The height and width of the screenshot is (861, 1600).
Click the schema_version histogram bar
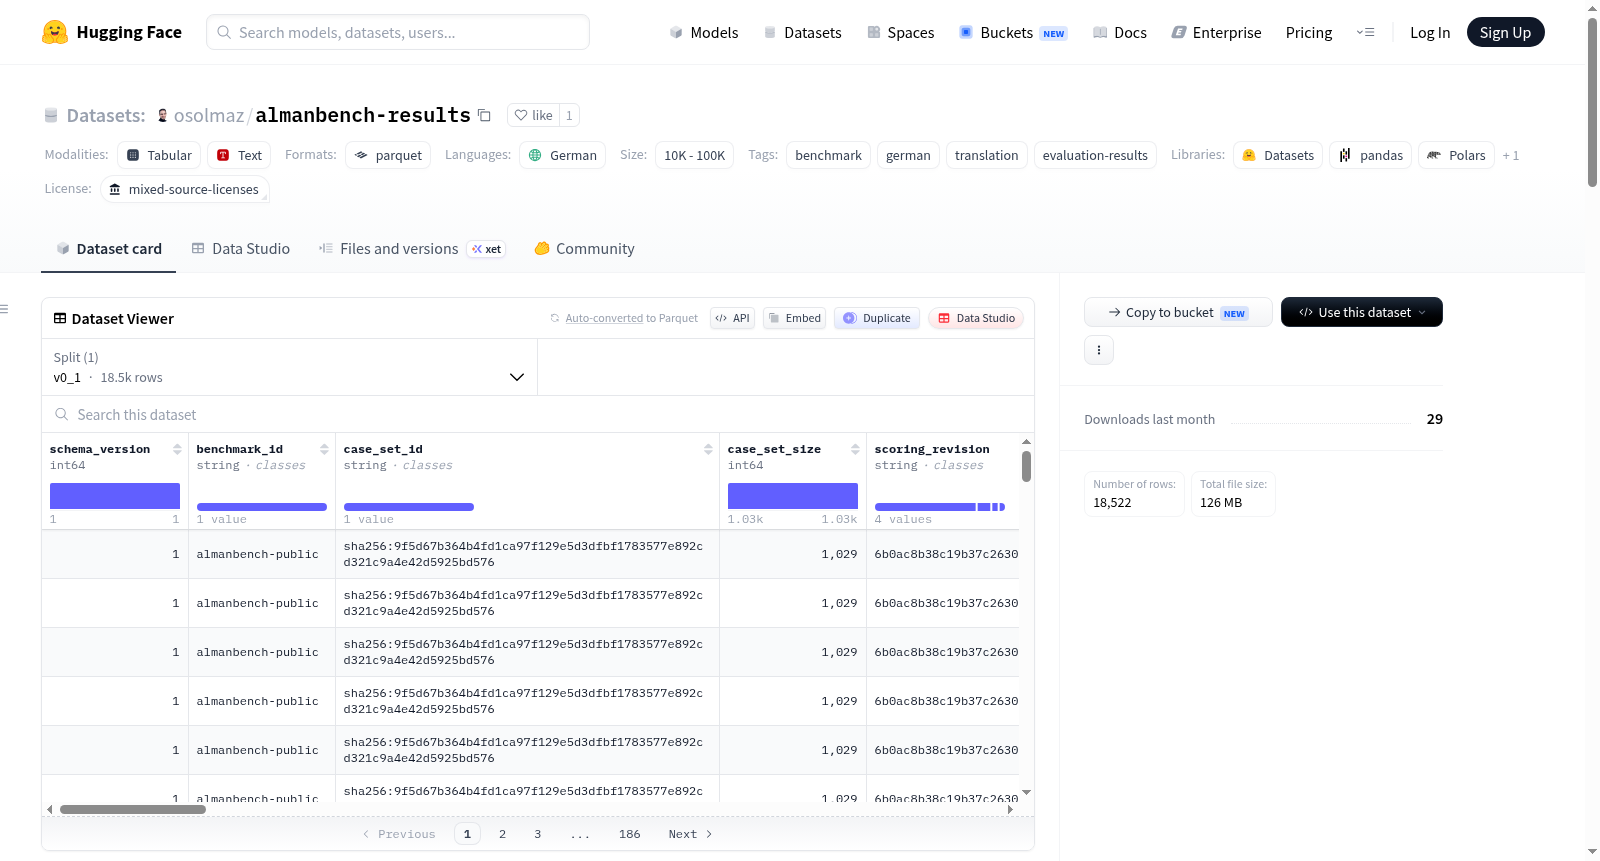pos(115,496)
